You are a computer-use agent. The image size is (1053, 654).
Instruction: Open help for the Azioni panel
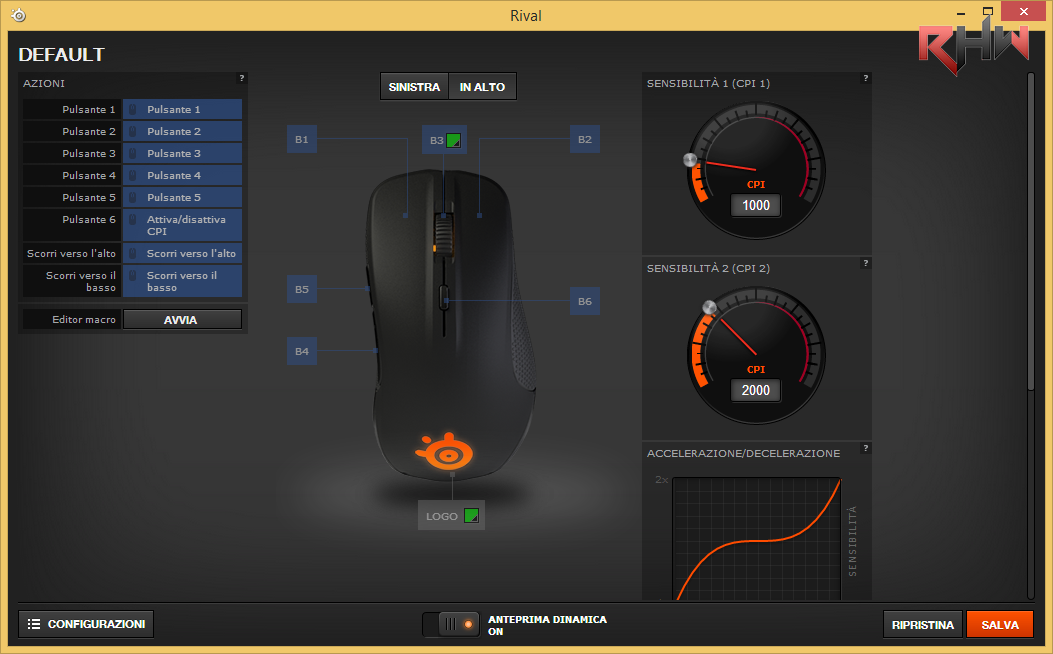[242, 79]
